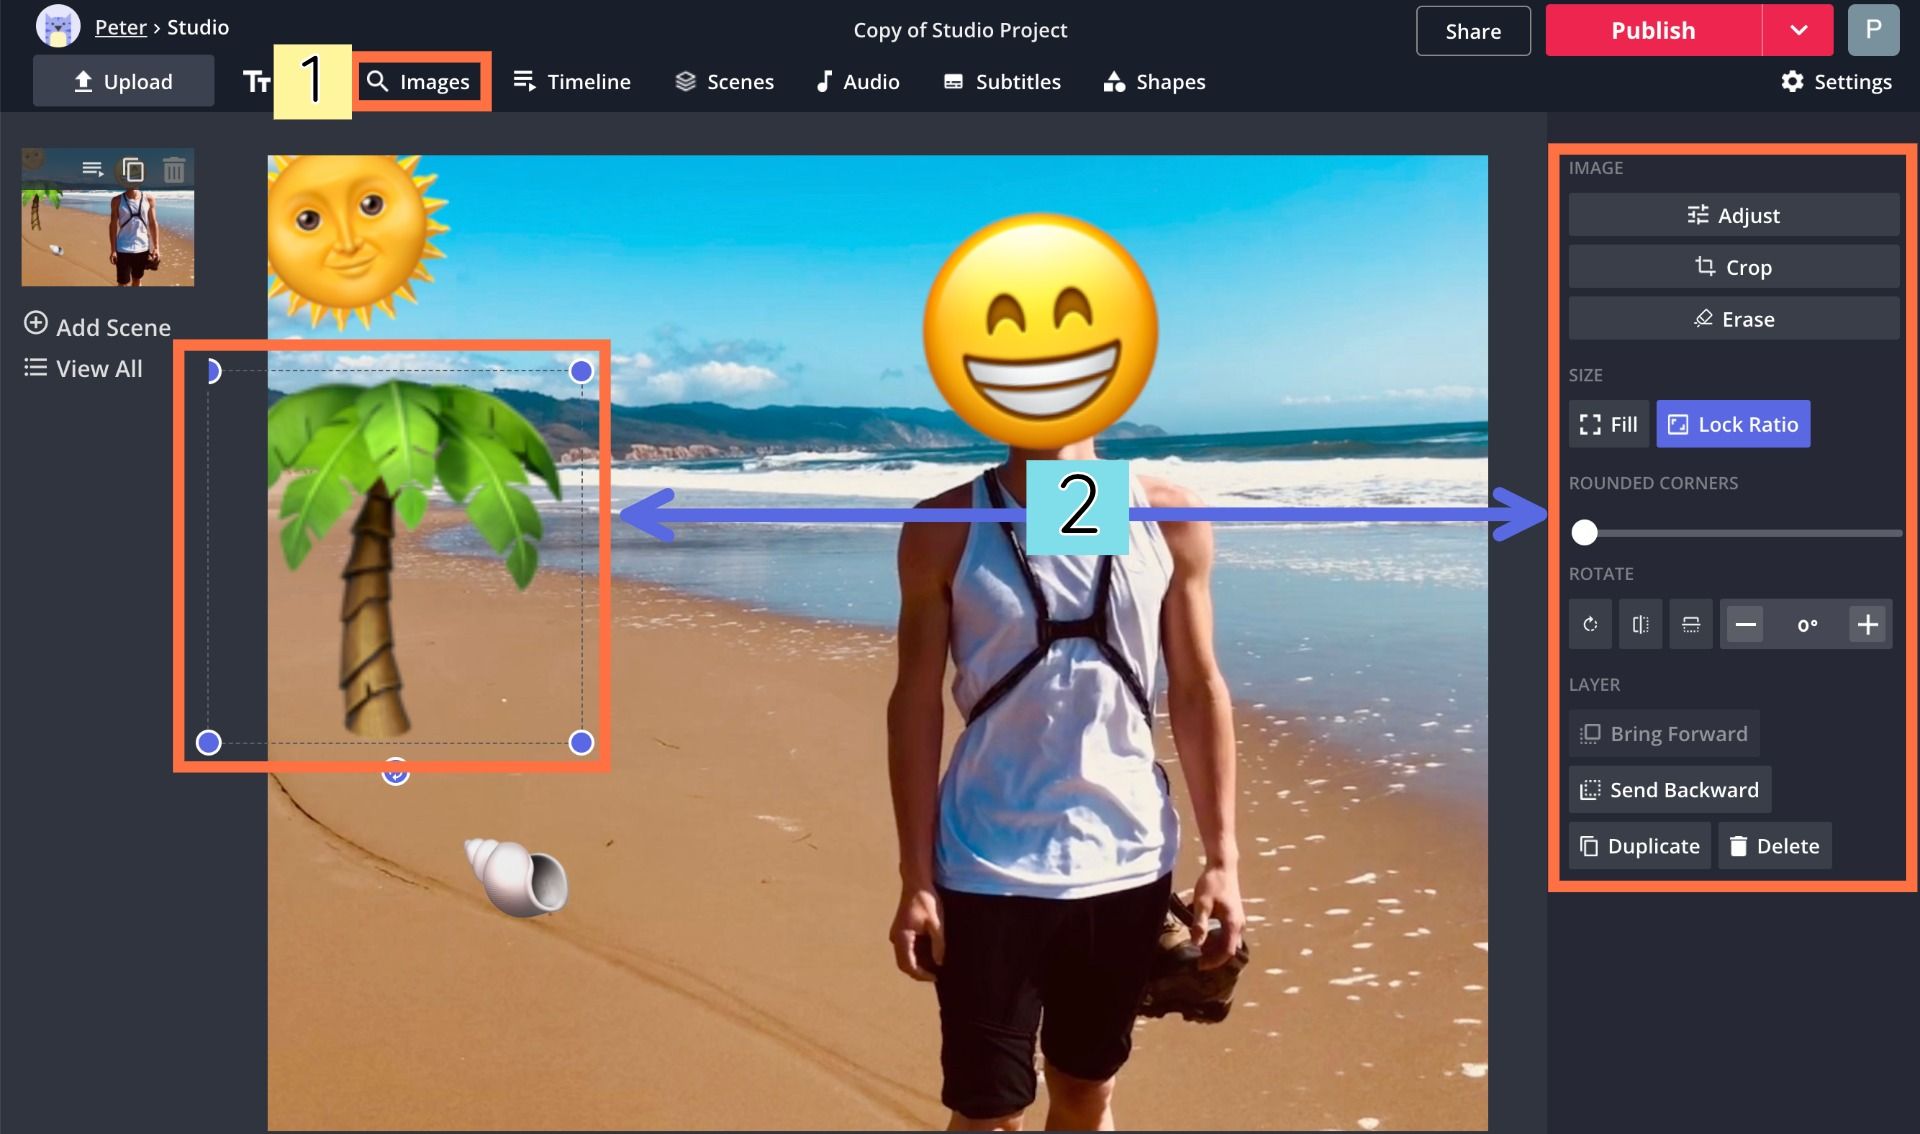Duplicate scene via thumbnail copy icon
Viewport: 1920px width, 1134px height.
click(x=133, y=170)
